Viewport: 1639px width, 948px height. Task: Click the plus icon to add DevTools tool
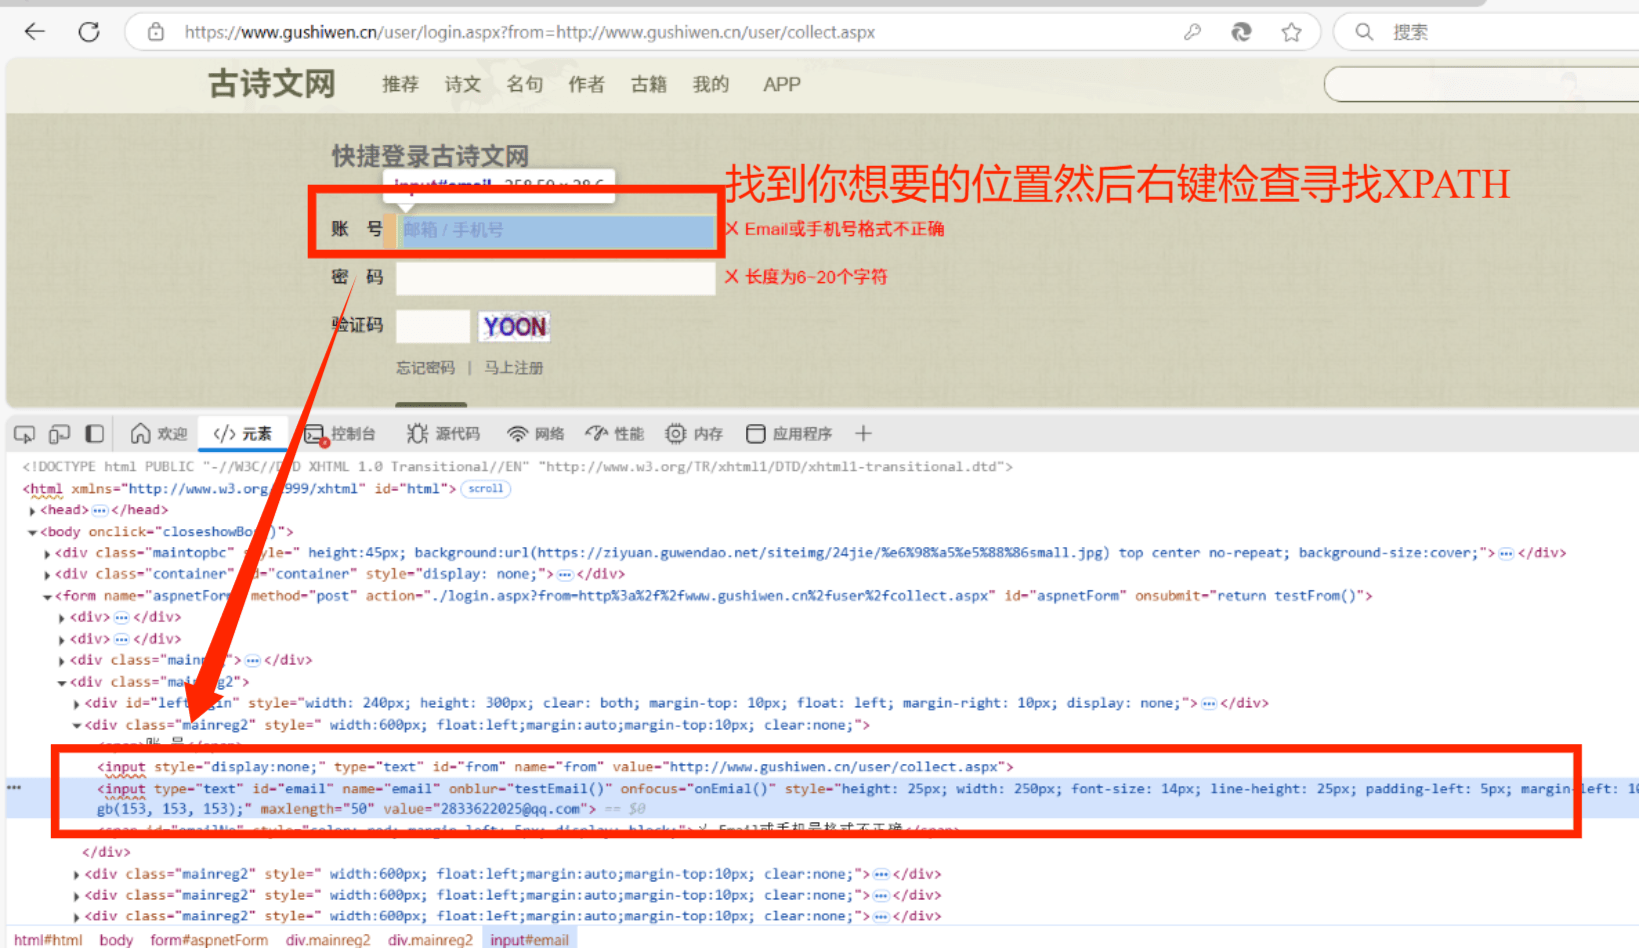(864, 434)
